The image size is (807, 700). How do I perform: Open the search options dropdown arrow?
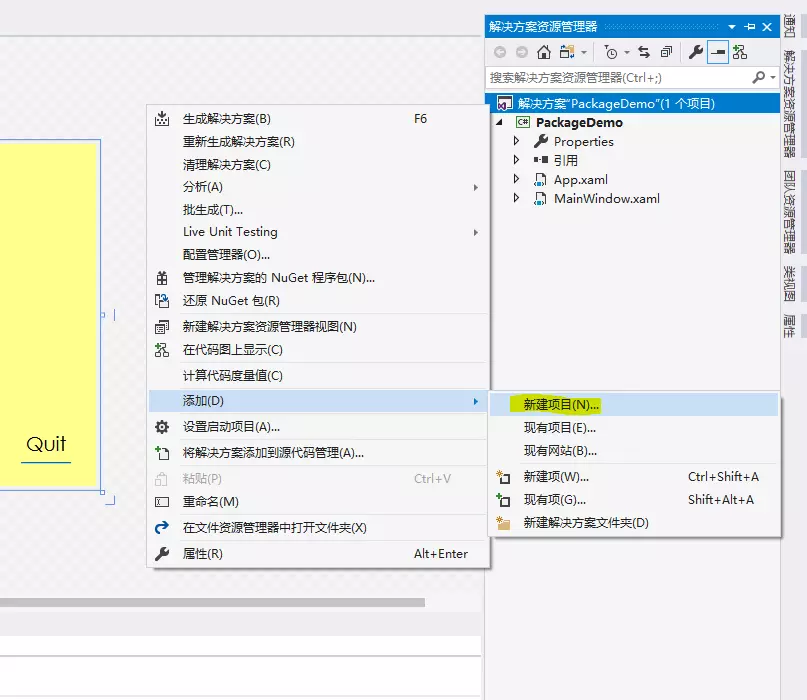pyautogui.click(x=773, y=77)
